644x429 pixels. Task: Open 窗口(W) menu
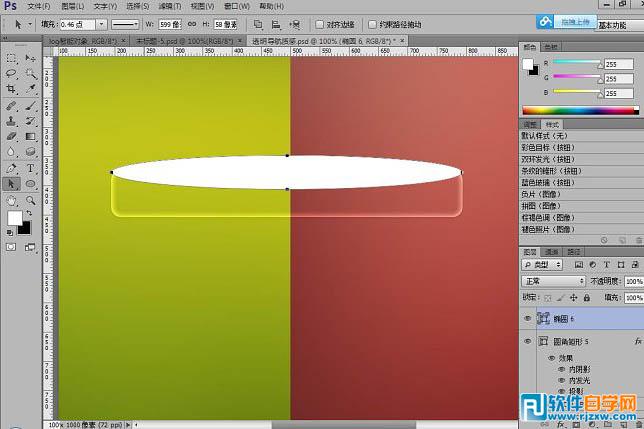(x=237, y=6)
